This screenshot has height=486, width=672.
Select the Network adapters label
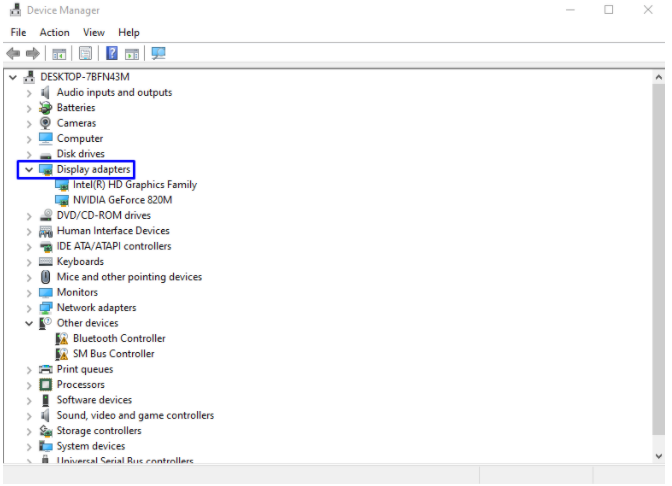coord(96,308)
